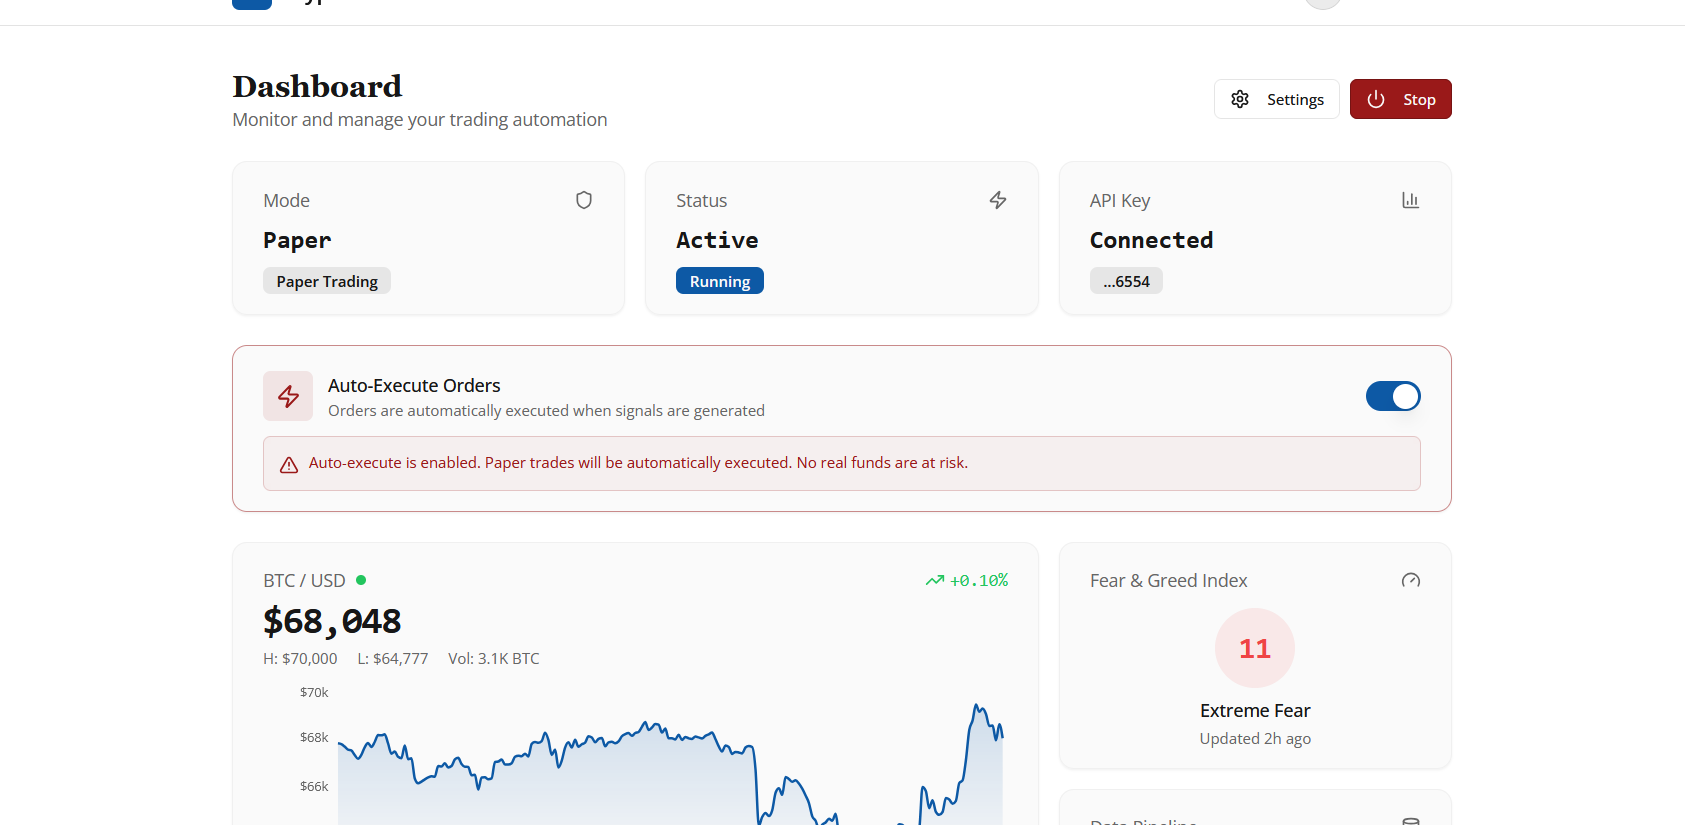The image size is (1685, 825).
Task: Click the Fear & Greed value 11 circle
Action: pyautogui.click(x=1254, y=648)
